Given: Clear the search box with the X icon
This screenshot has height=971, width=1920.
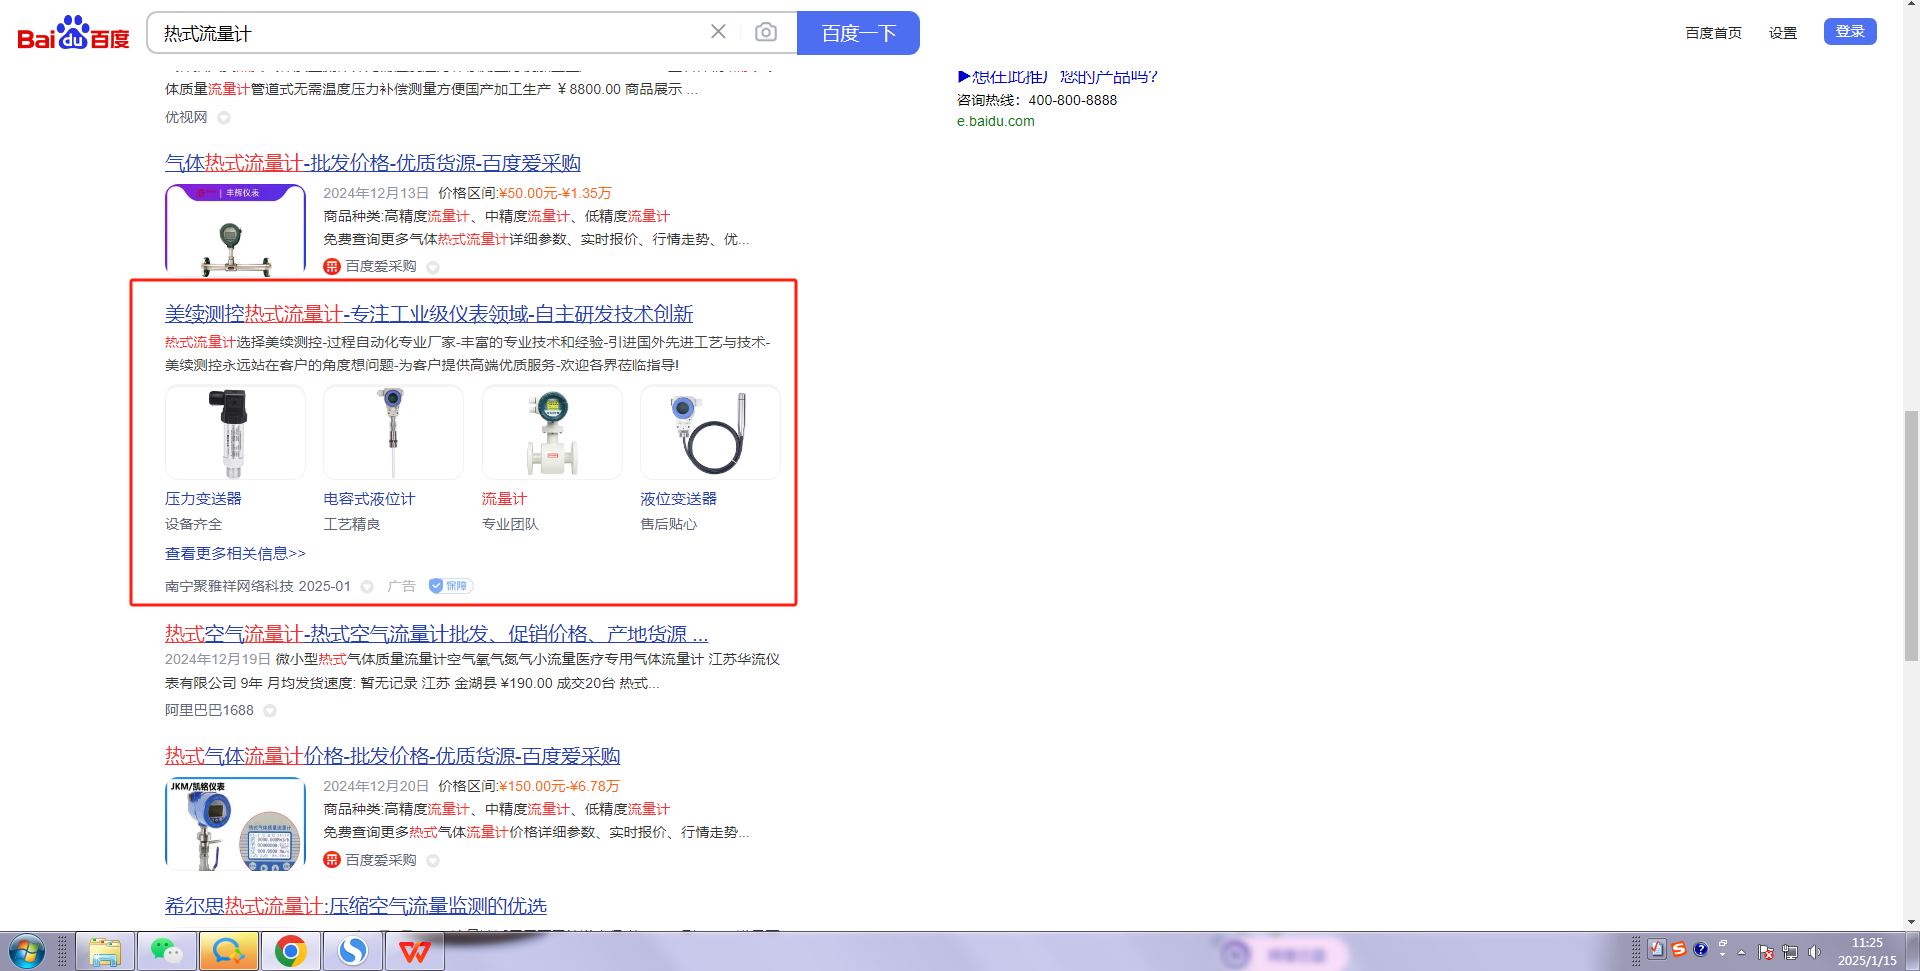Looking at the screenshot, I should click(718, 32).
